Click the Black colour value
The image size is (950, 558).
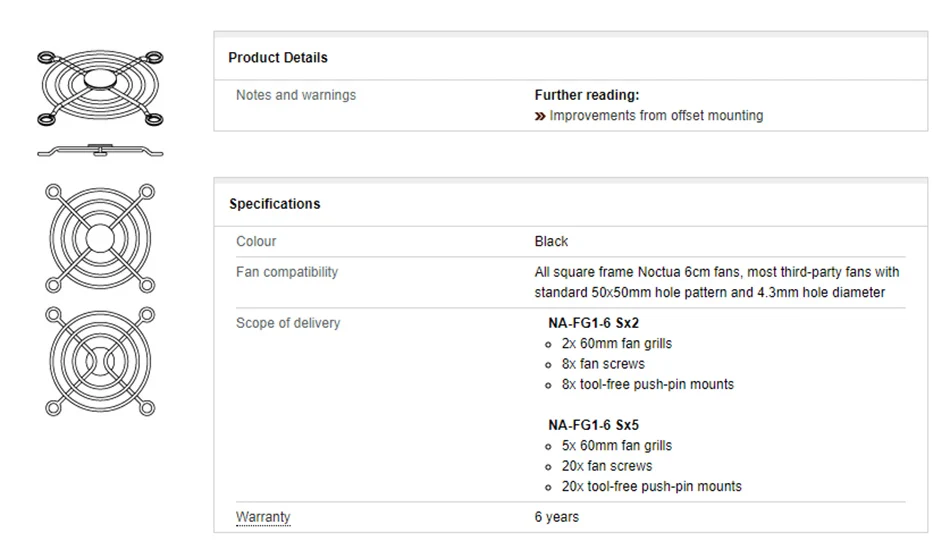[x=551, y=241]
